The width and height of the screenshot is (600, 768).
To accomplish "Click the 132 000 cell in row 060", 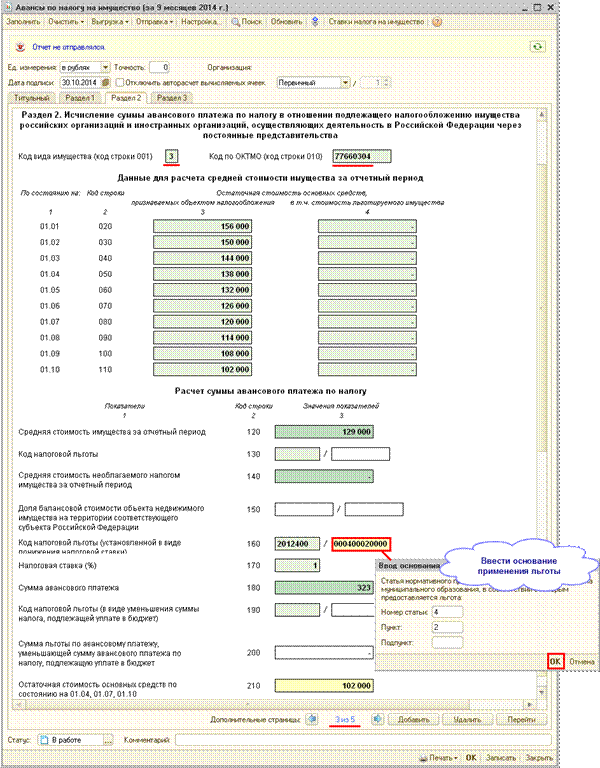I will pyautogui.click(x=202, y=290).
